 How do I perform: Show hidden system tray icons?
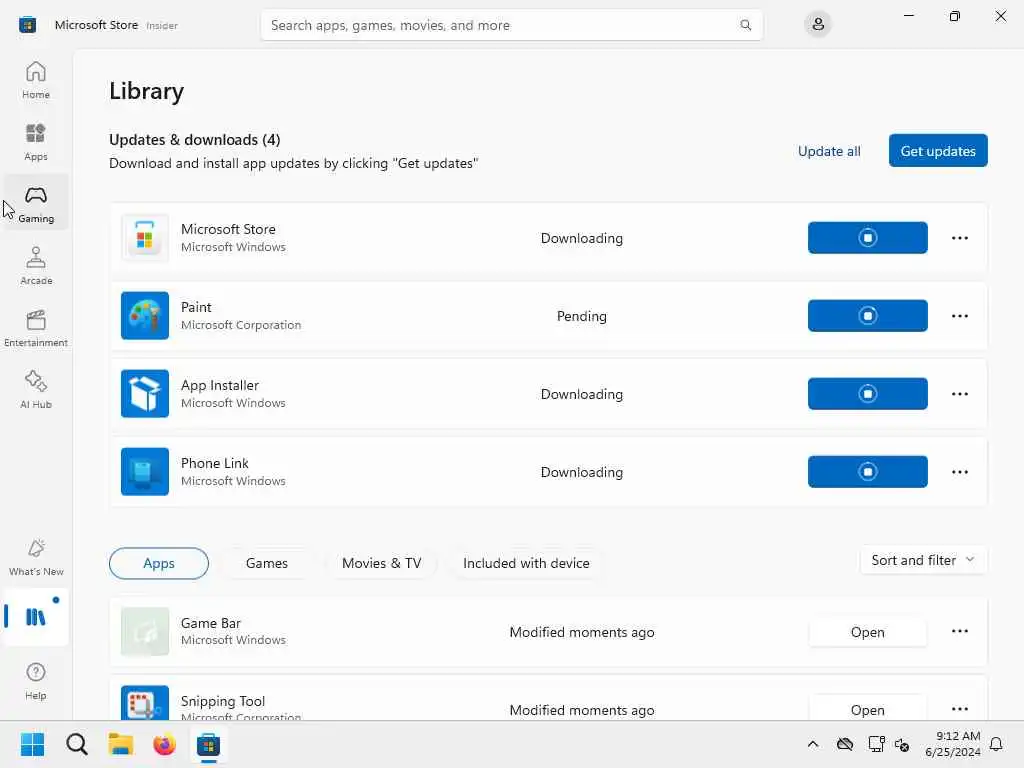tap(812, 744)
